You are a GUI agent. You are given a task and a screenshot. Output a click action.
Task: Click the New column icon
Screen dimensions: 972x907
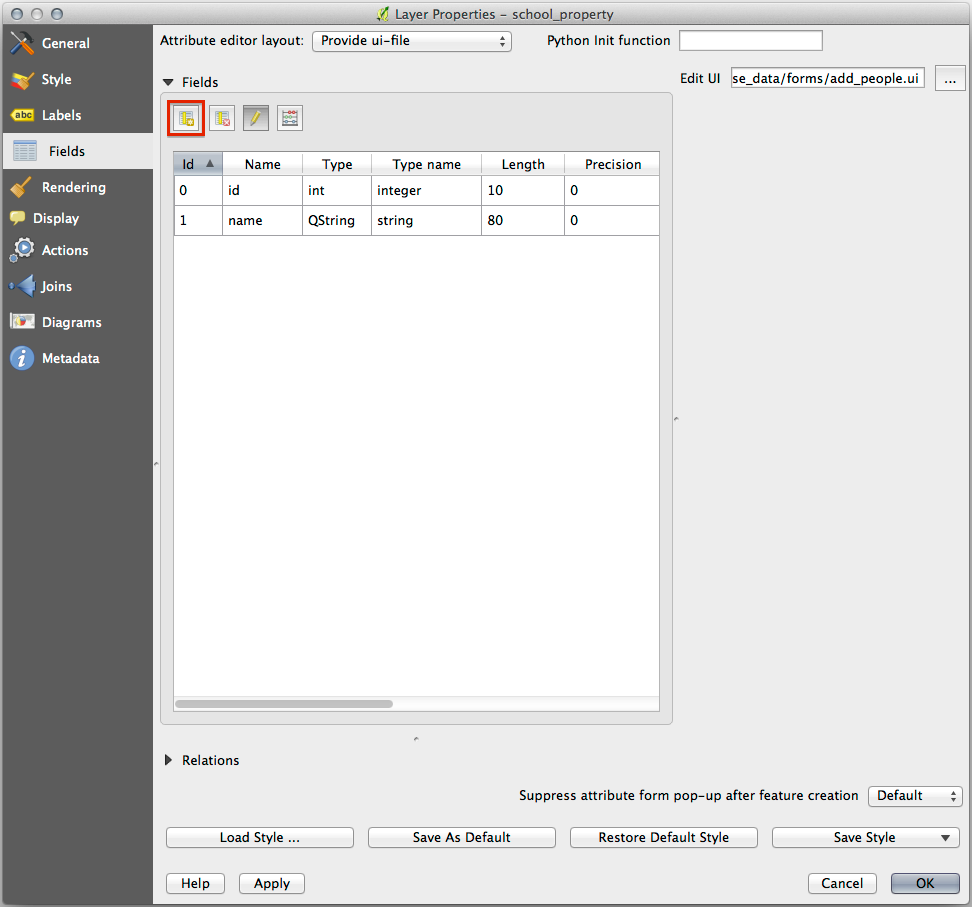(x=186, y=118)
